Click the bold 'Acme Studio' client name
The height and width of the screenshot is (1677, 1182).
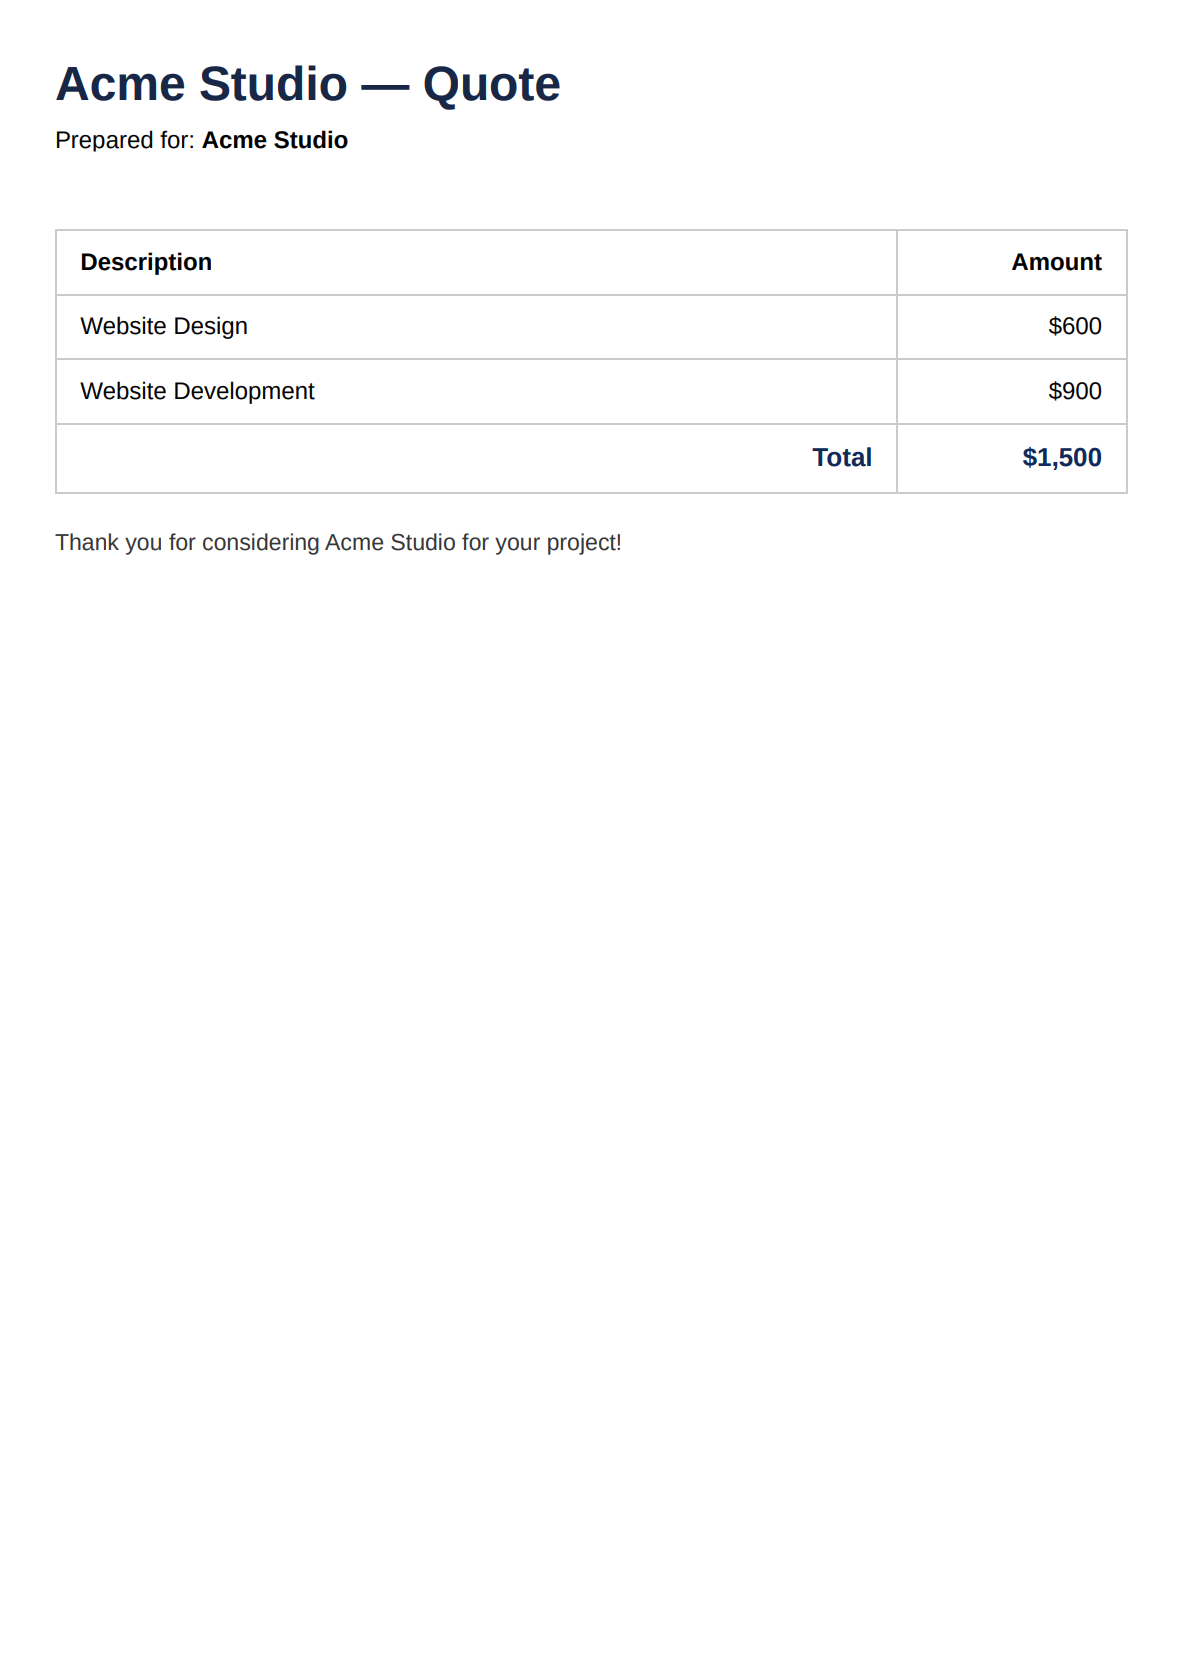click(x=275, y=140)
